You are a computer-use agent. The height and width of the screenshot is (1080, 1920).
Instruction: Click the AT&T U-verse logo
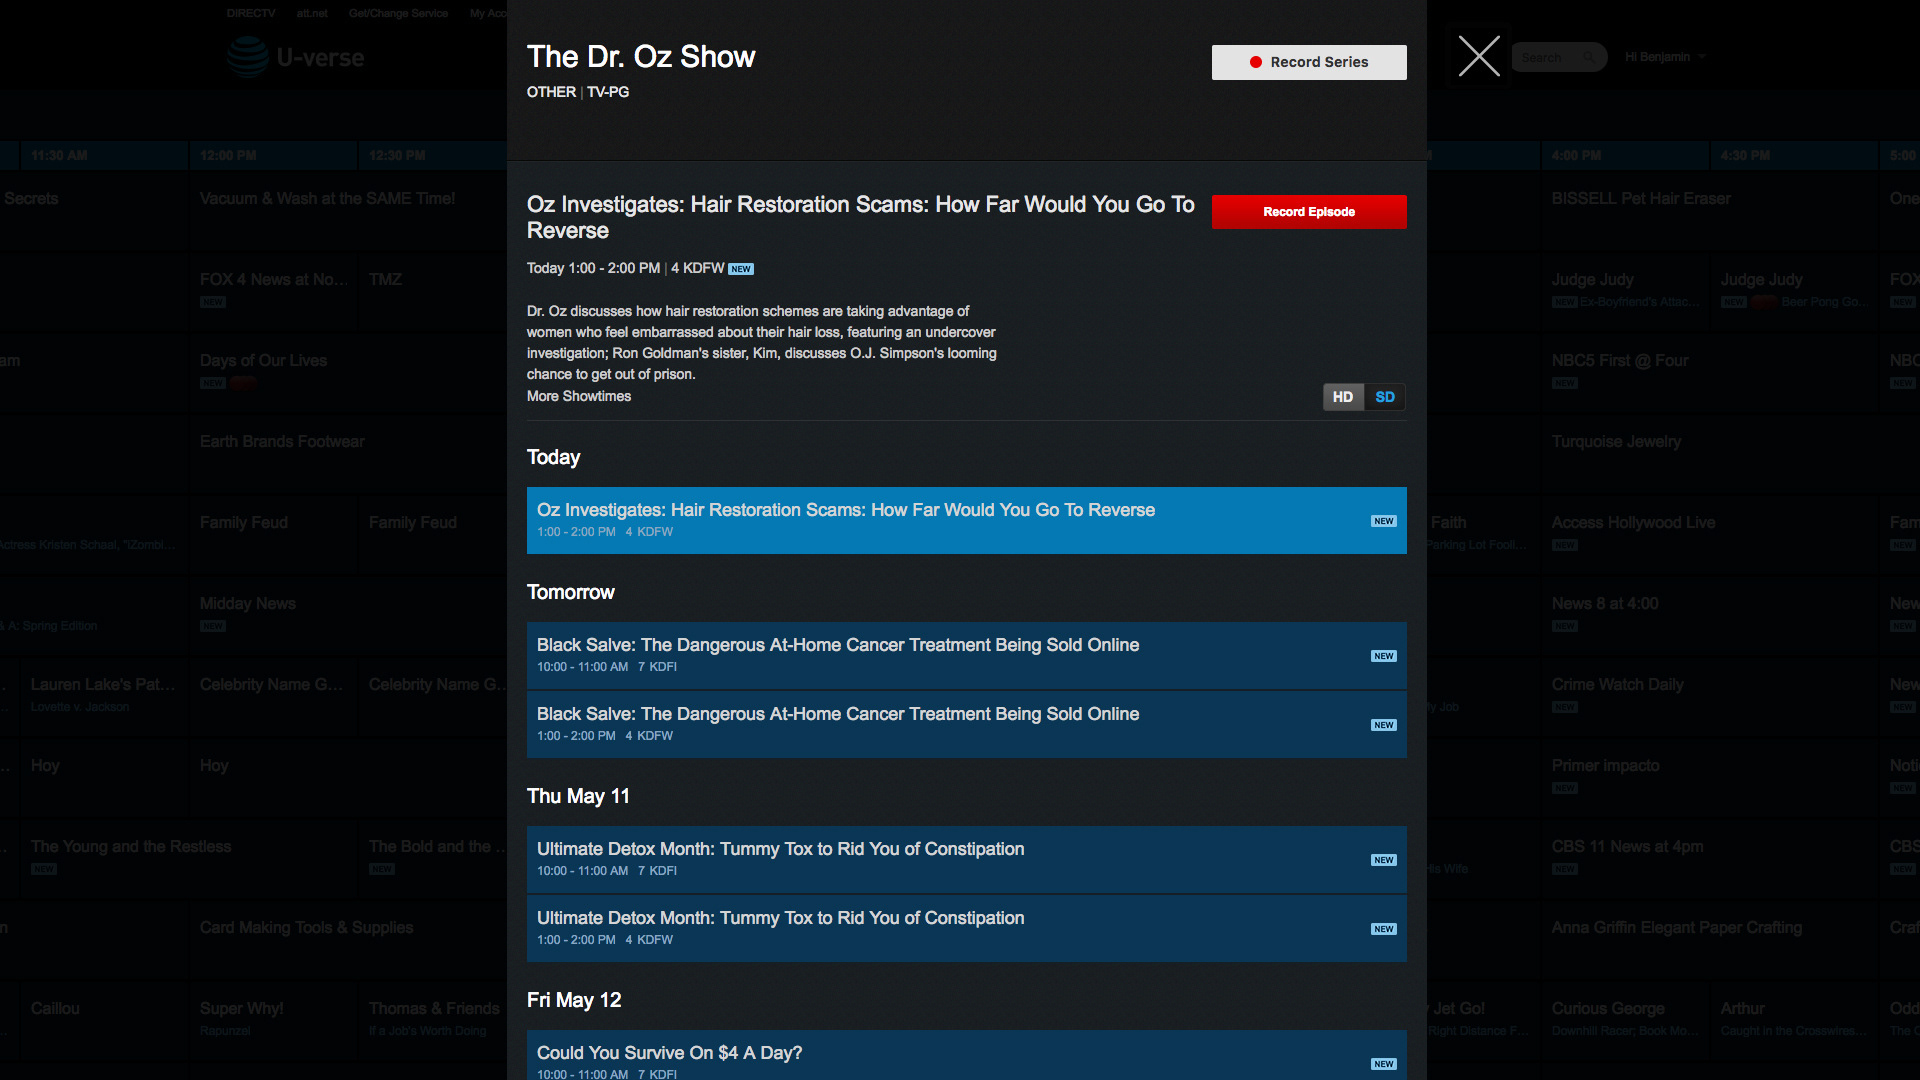point(296,57)
